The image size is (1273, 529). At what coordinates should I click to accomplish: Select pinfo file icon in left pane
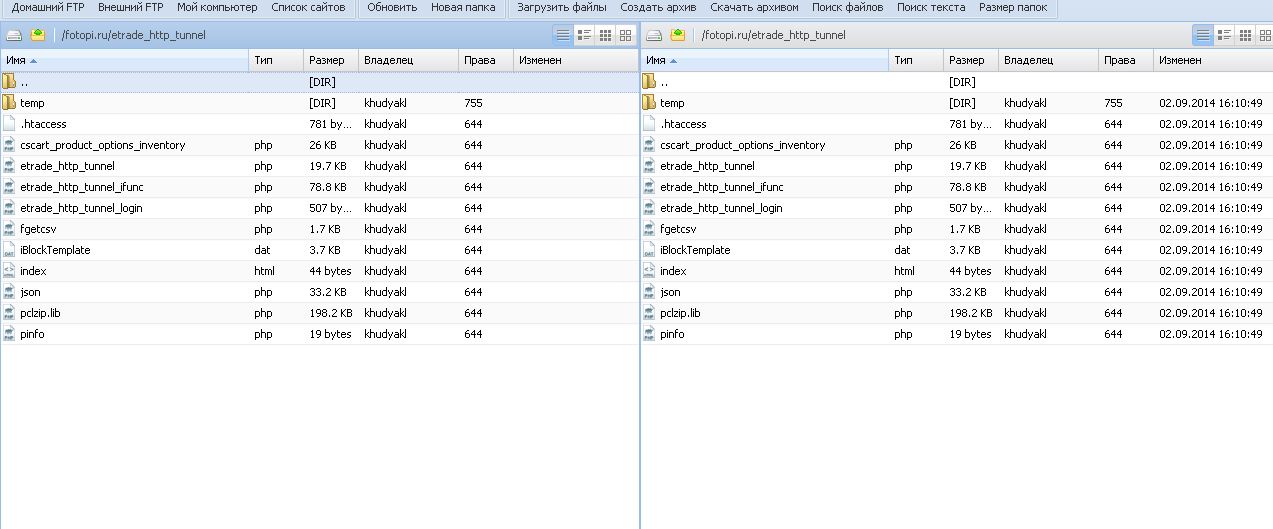[9, 333]
